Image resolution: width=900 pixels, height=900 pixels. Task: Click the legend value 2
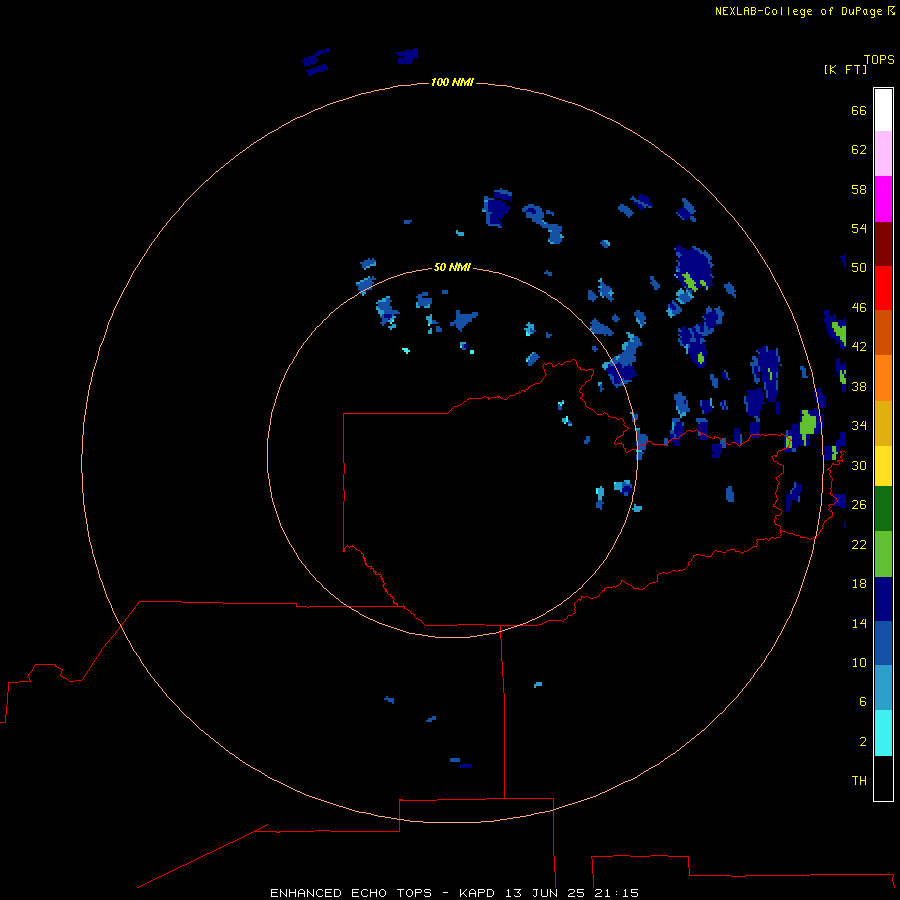coord(863,741)
